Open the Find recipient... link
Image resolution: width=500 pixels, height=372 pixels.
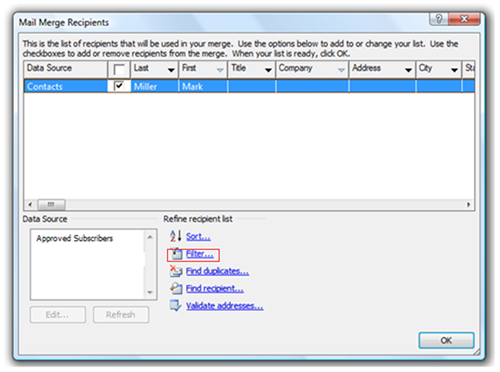coord(215,289)
